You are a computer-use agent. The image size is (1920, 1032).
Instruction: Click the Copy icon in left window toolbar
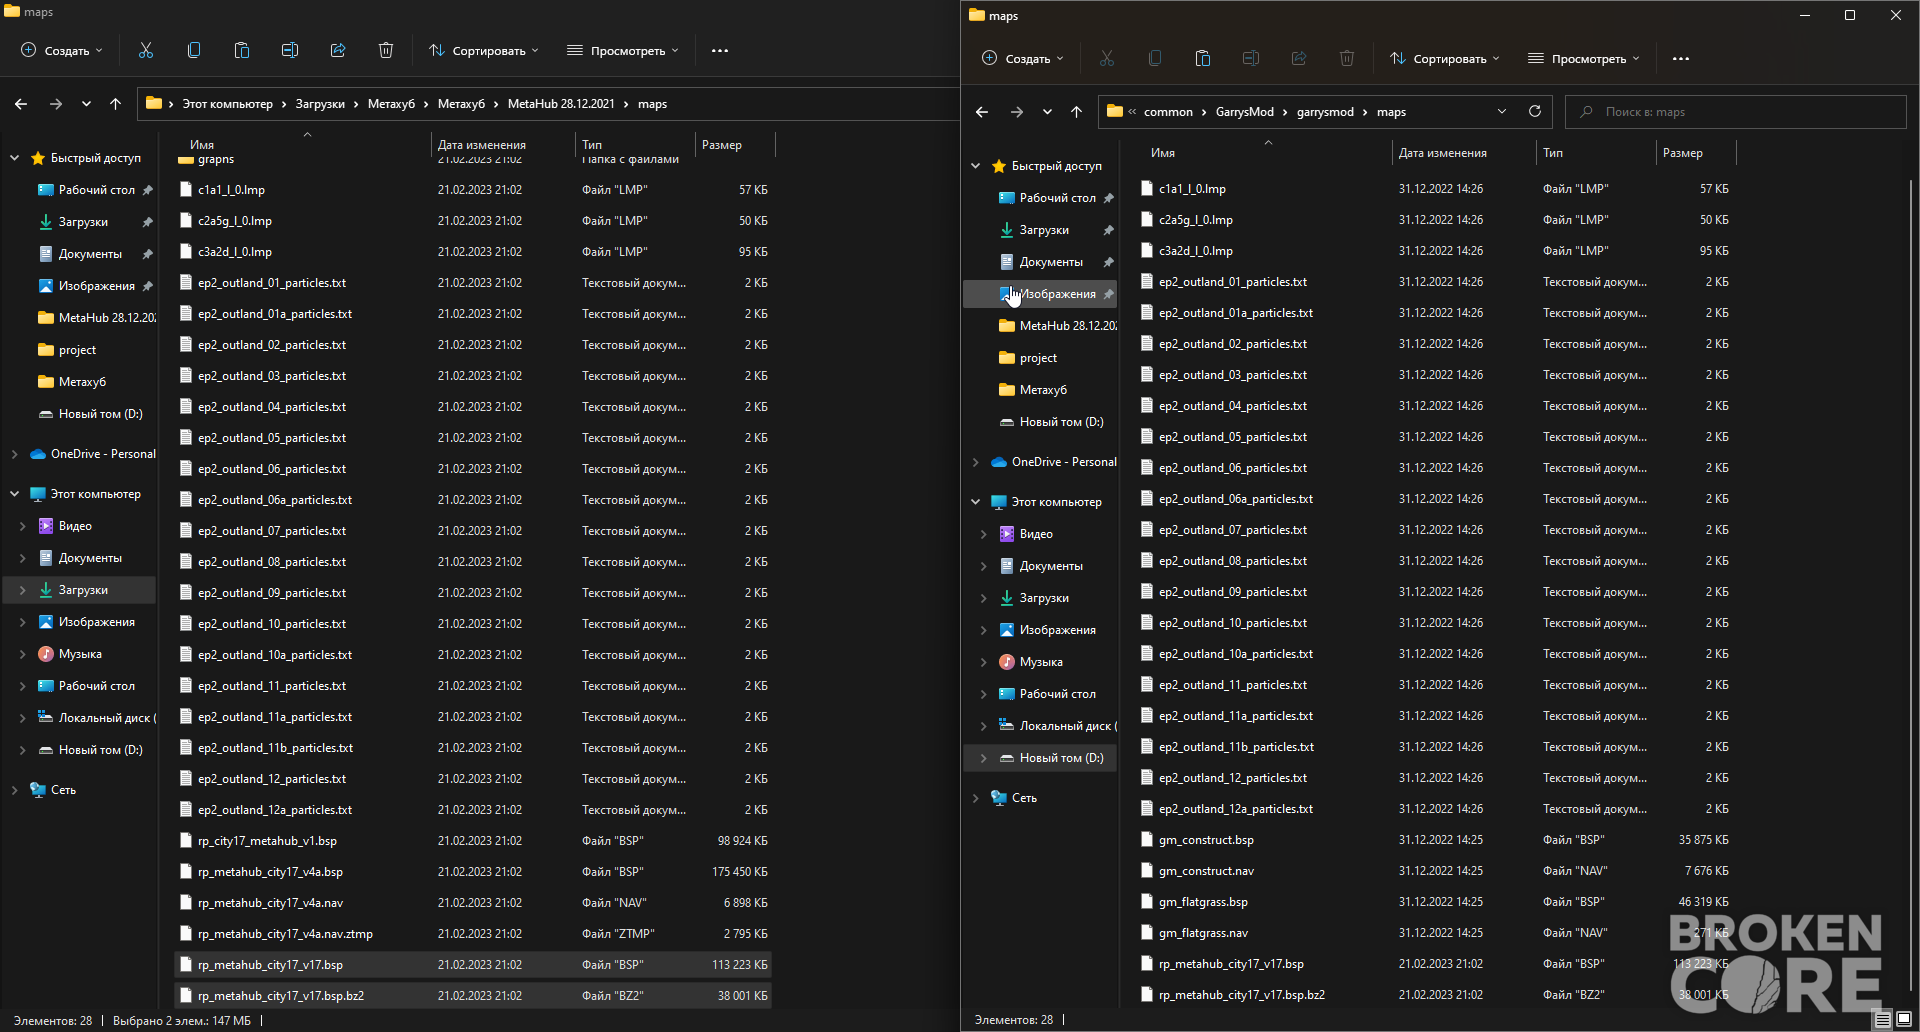(194, 50)
